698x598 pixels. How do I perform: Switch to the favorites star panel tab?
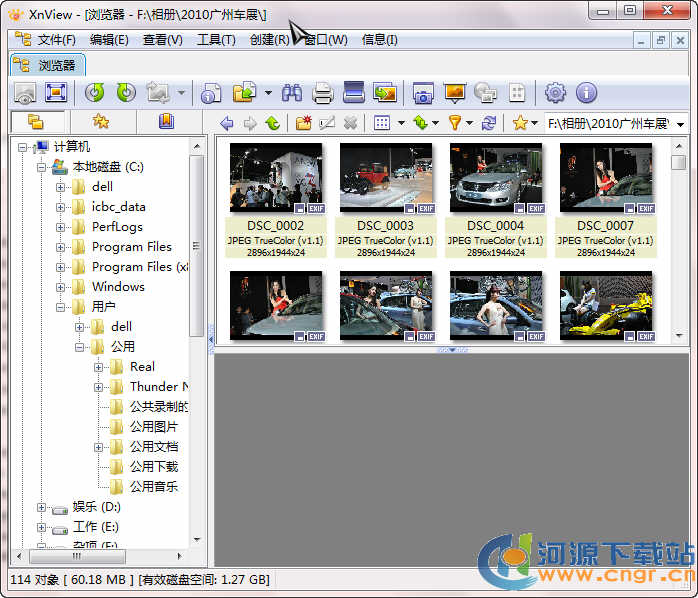click(x=100, y=122)
